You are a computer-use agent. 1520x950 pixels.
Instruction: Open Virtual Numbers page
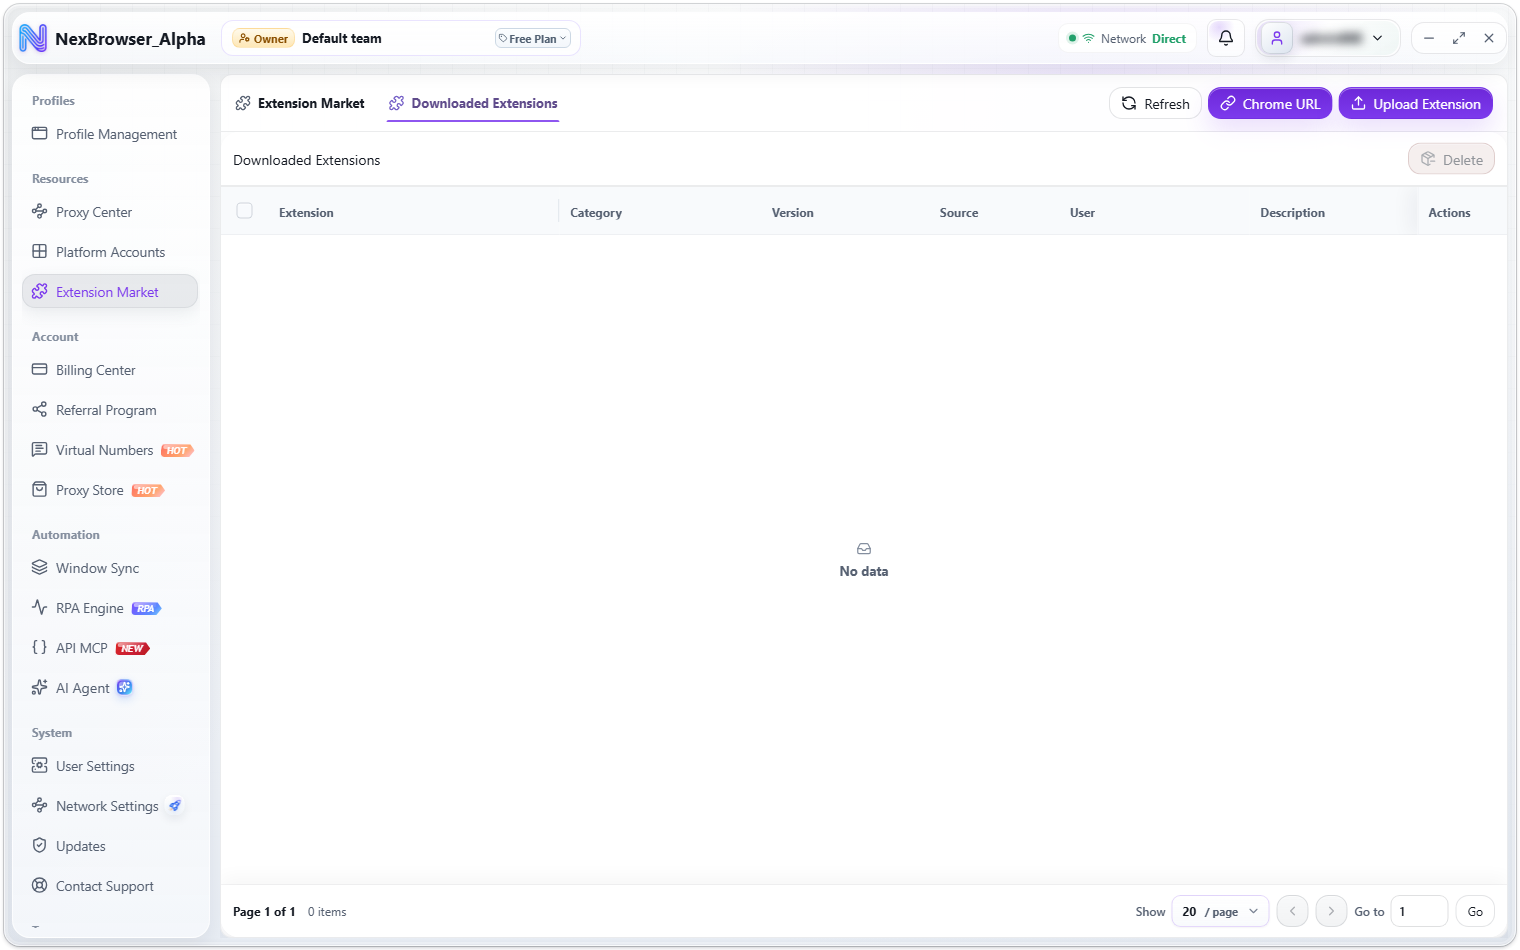[110, 450]
